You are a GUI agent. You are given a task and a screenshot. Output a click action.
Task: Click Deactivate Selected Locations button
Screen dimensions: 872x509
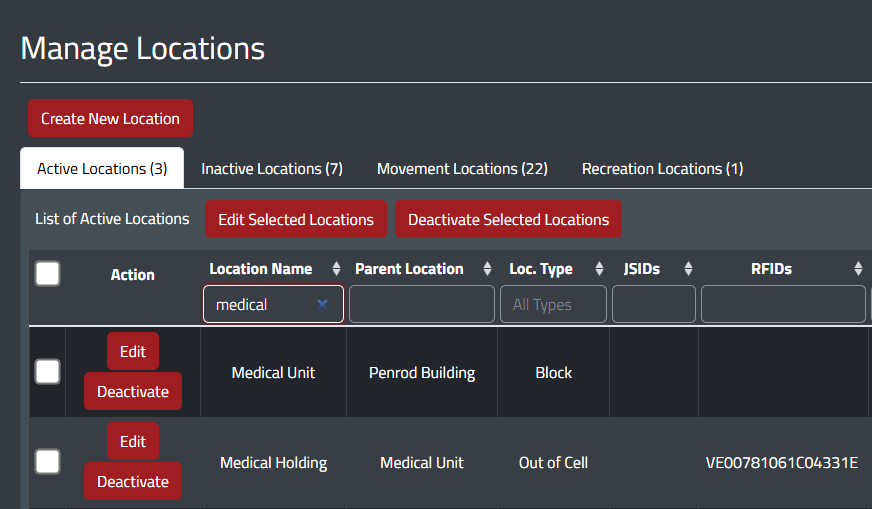point(508,219)
